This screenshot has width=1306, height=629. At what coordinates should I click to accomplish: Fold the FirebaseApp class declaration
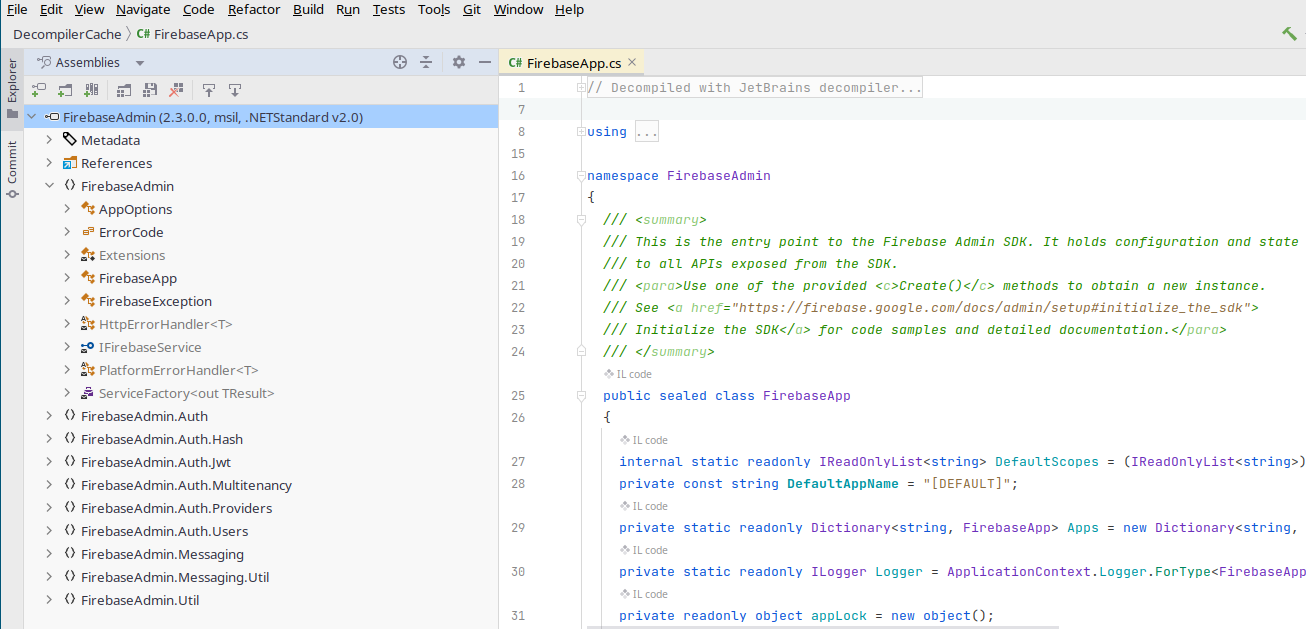pyautogui.click(x=581, y=396)
